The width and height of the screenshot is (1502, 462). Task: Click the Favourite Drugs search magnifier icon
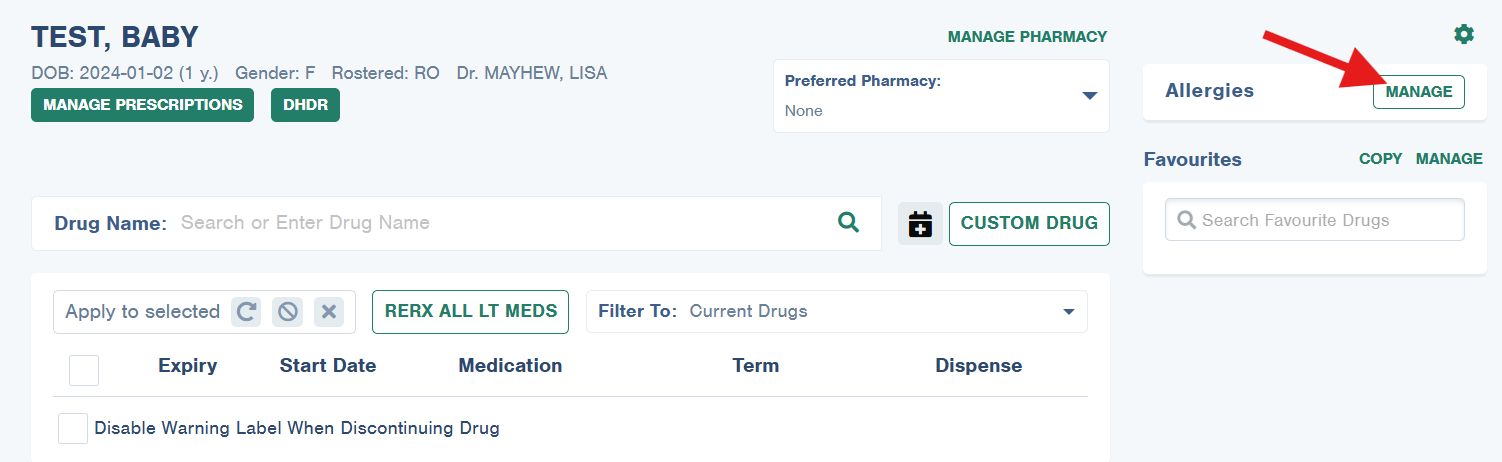coord(1187,220)
